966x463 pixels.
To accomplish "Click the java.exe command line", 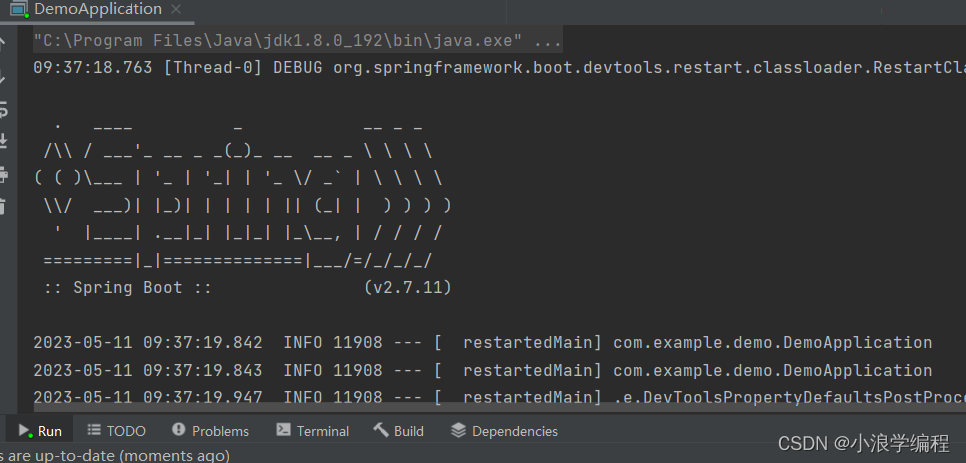I will click(x=297, y=41).
